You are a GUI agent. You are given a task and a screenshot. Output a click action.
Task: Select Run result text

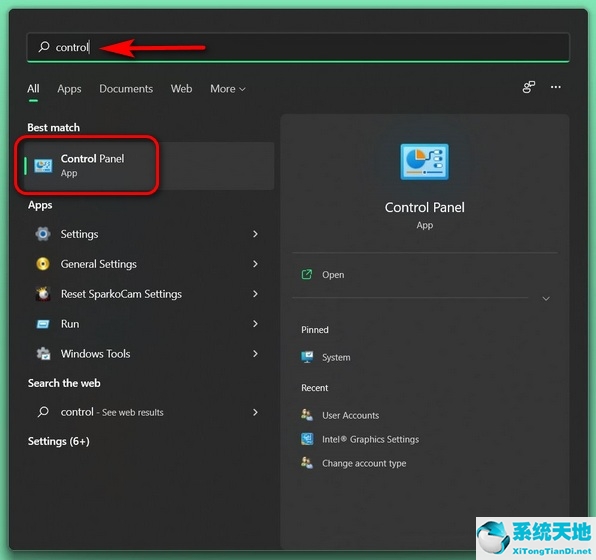point(70,324)
